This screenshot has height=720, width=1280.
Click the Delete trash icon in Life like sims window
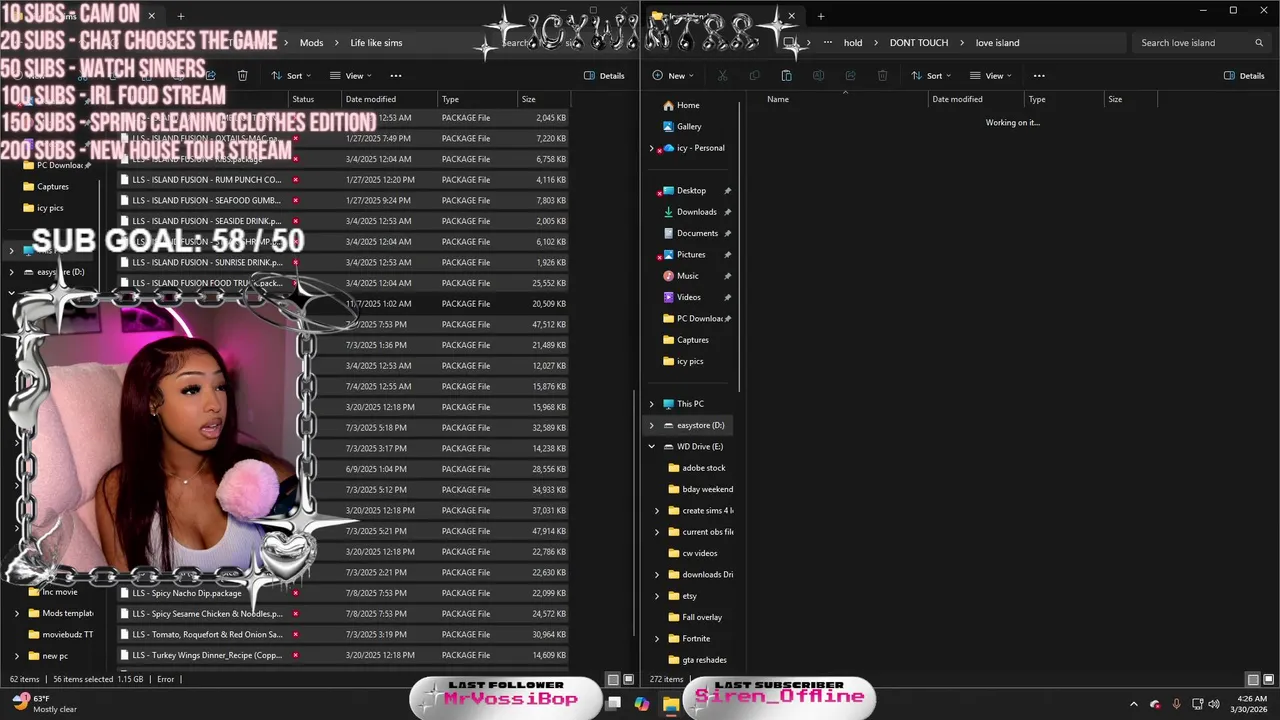242,76
